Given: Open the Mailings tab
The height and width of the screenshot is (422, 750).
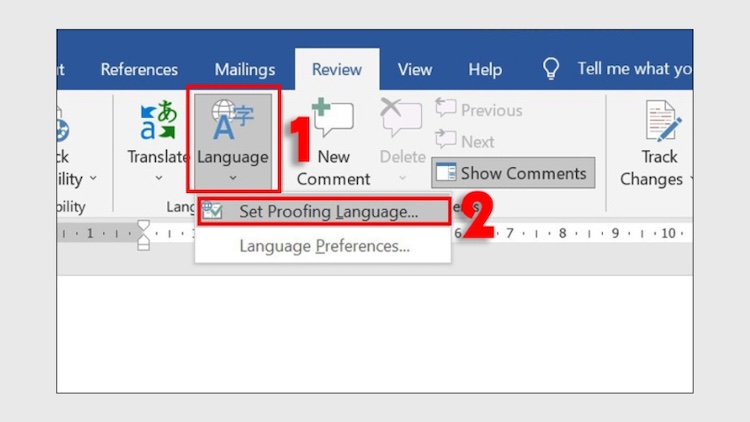Looking at the screenshot, I should coord(245,70).
